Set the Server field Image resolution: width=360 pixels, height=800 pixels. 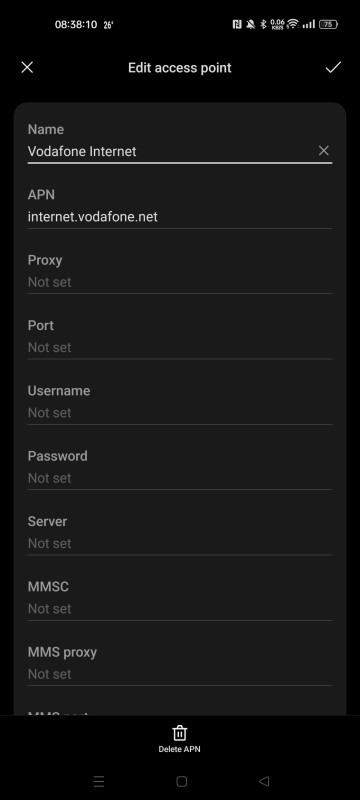(x=179, y=534)
